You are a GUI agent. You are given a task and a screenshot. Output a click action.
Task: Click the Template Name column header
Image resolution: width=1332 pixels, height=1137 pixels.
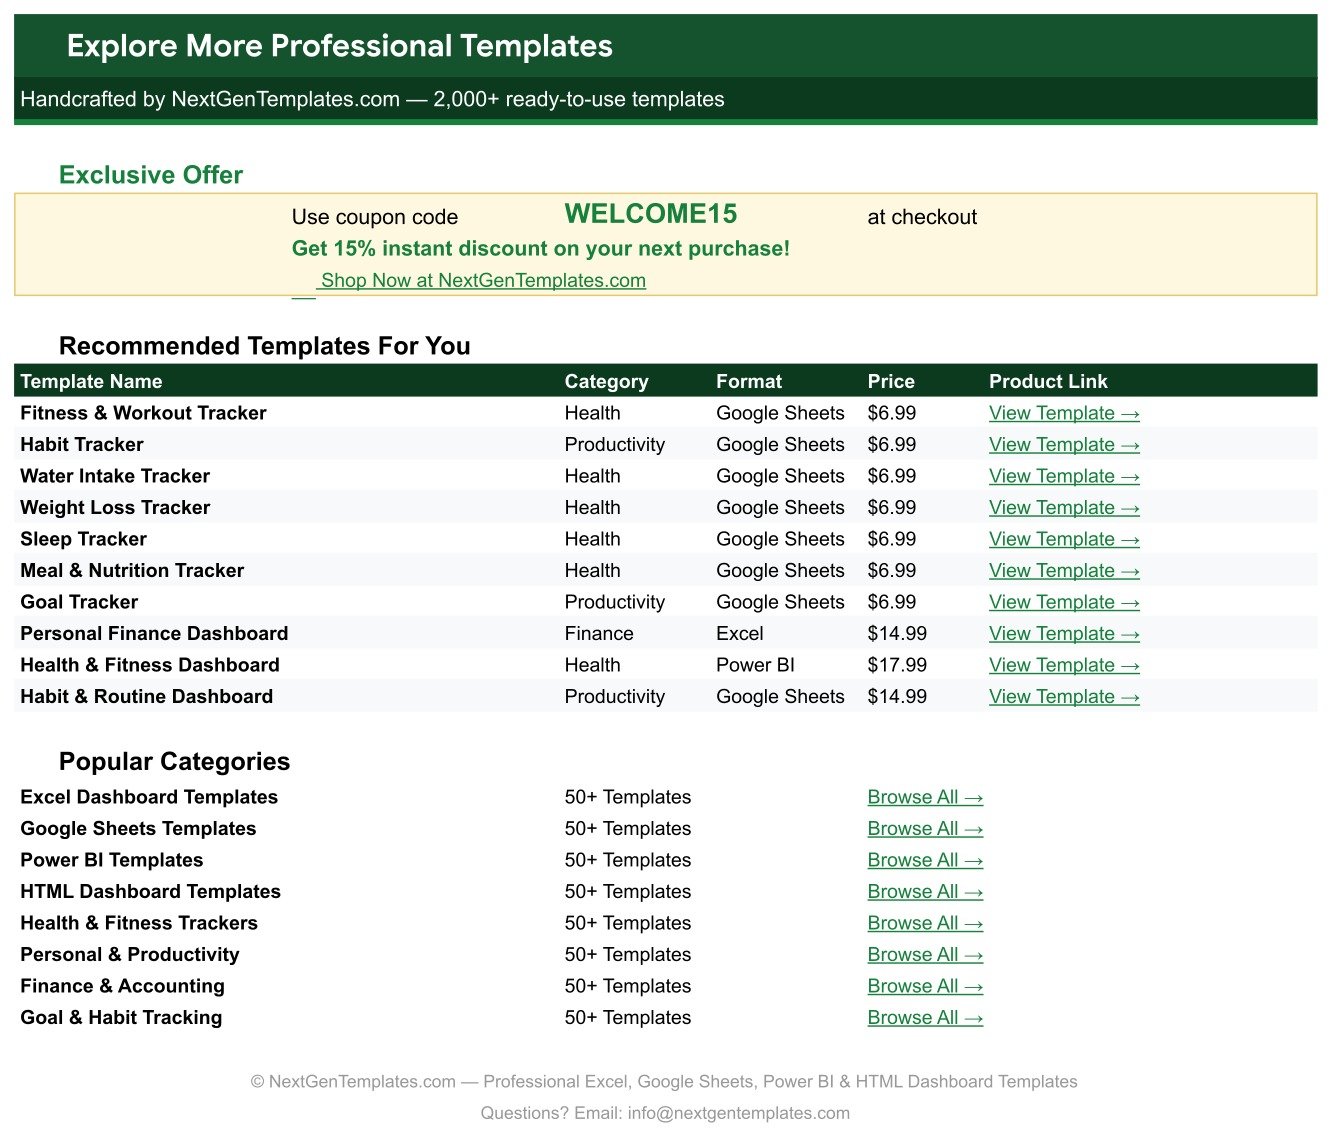tap(91, 381)
